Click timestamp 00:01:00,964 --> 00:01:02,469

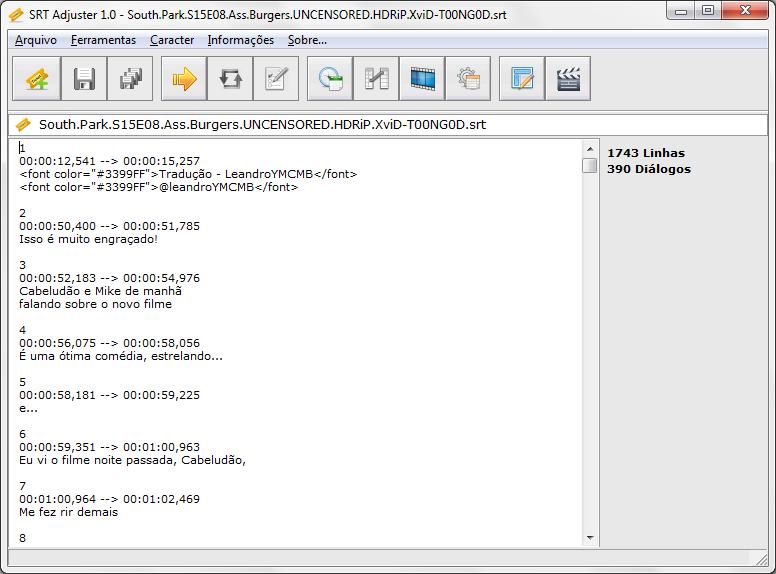click(x=109, y=499)
